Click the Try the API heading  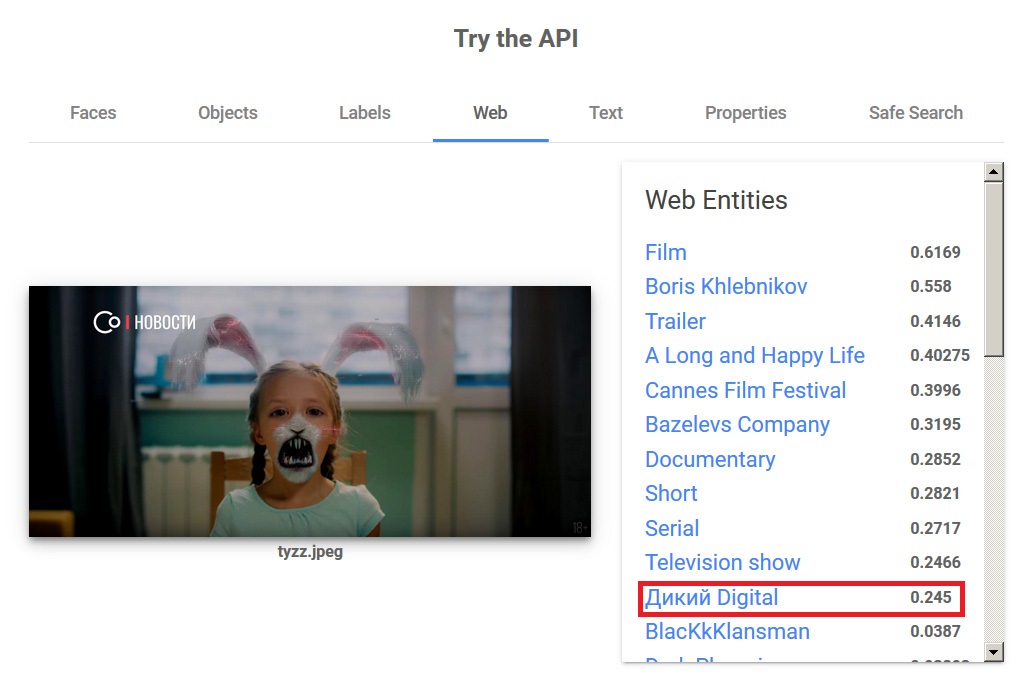tap(516, 39)
